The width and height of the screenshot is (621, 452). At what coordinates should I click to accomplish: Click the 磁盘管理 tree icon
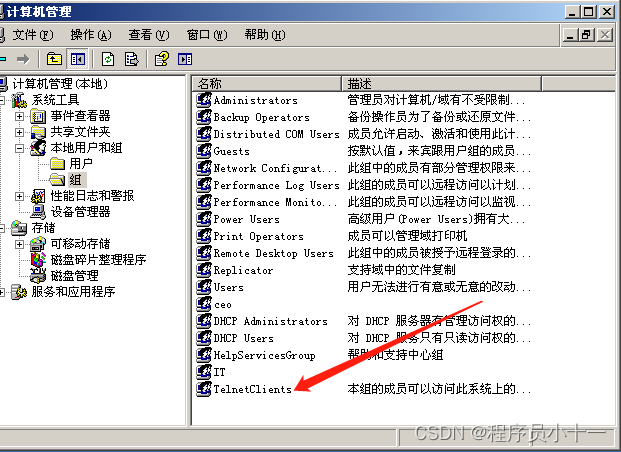[38, 275]
